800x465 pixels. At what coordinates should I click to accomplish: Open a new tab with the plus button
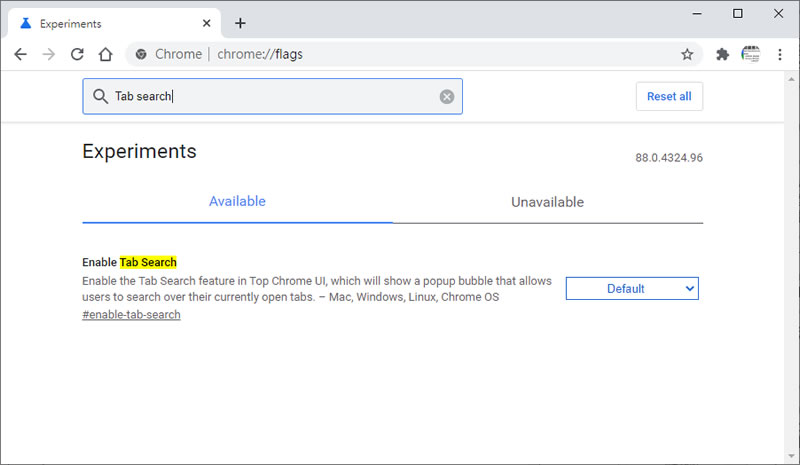click(240, 23)
